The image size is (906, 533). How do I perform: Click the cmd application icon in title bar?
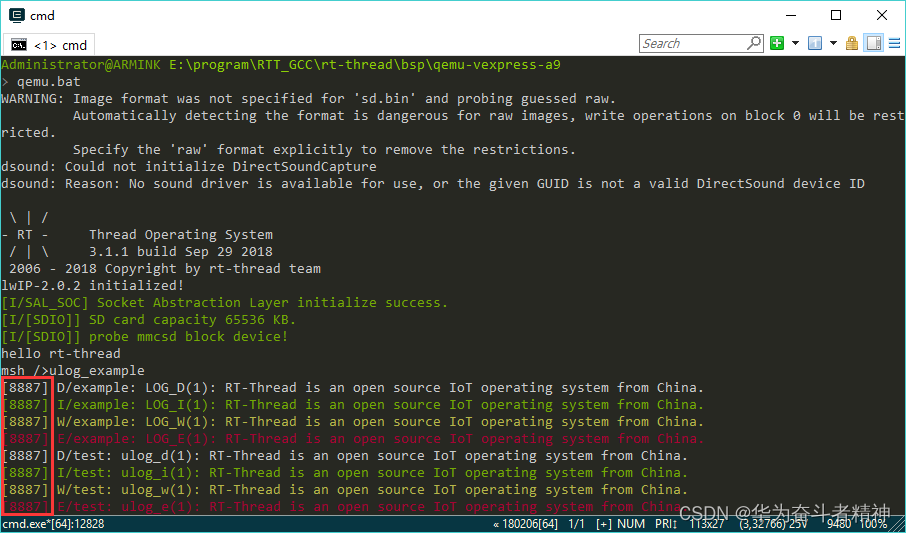[17, 16]
